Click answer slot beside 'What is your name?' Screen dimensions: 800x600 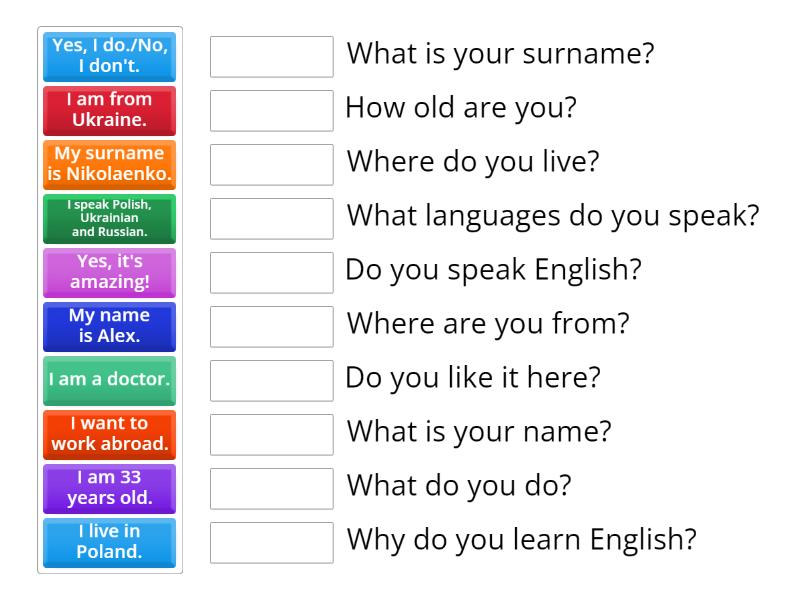pyautogui.click(x=272, y=435)
